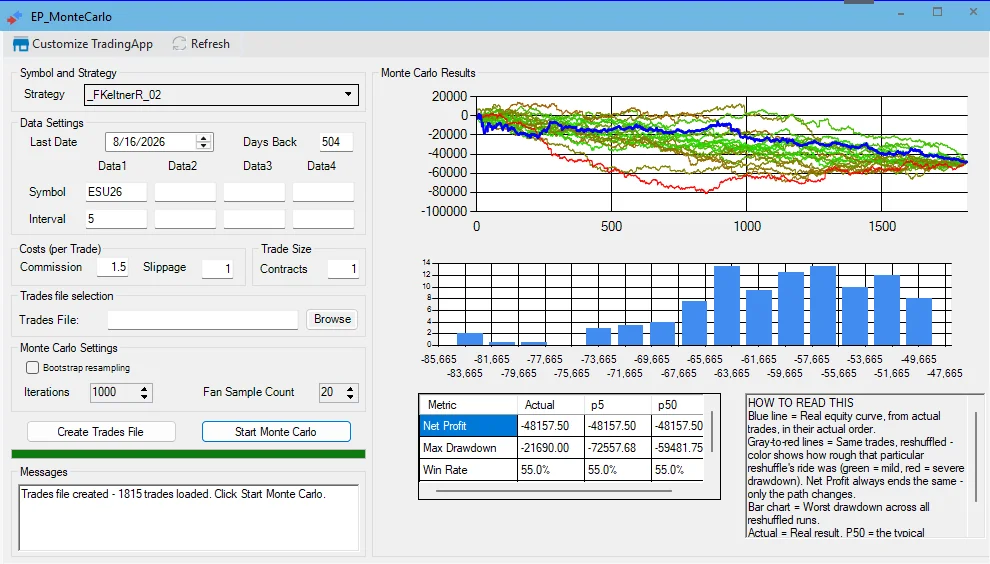Click the Metric column header
Image resolution: width=990 pixels, height=564 pixels.
[x=468, y=405]
